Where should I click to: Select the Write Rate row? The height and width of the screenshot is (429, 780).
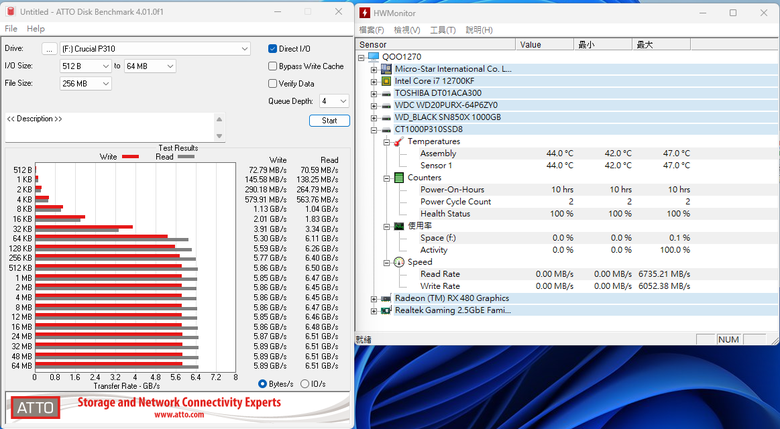coord(555,286)
